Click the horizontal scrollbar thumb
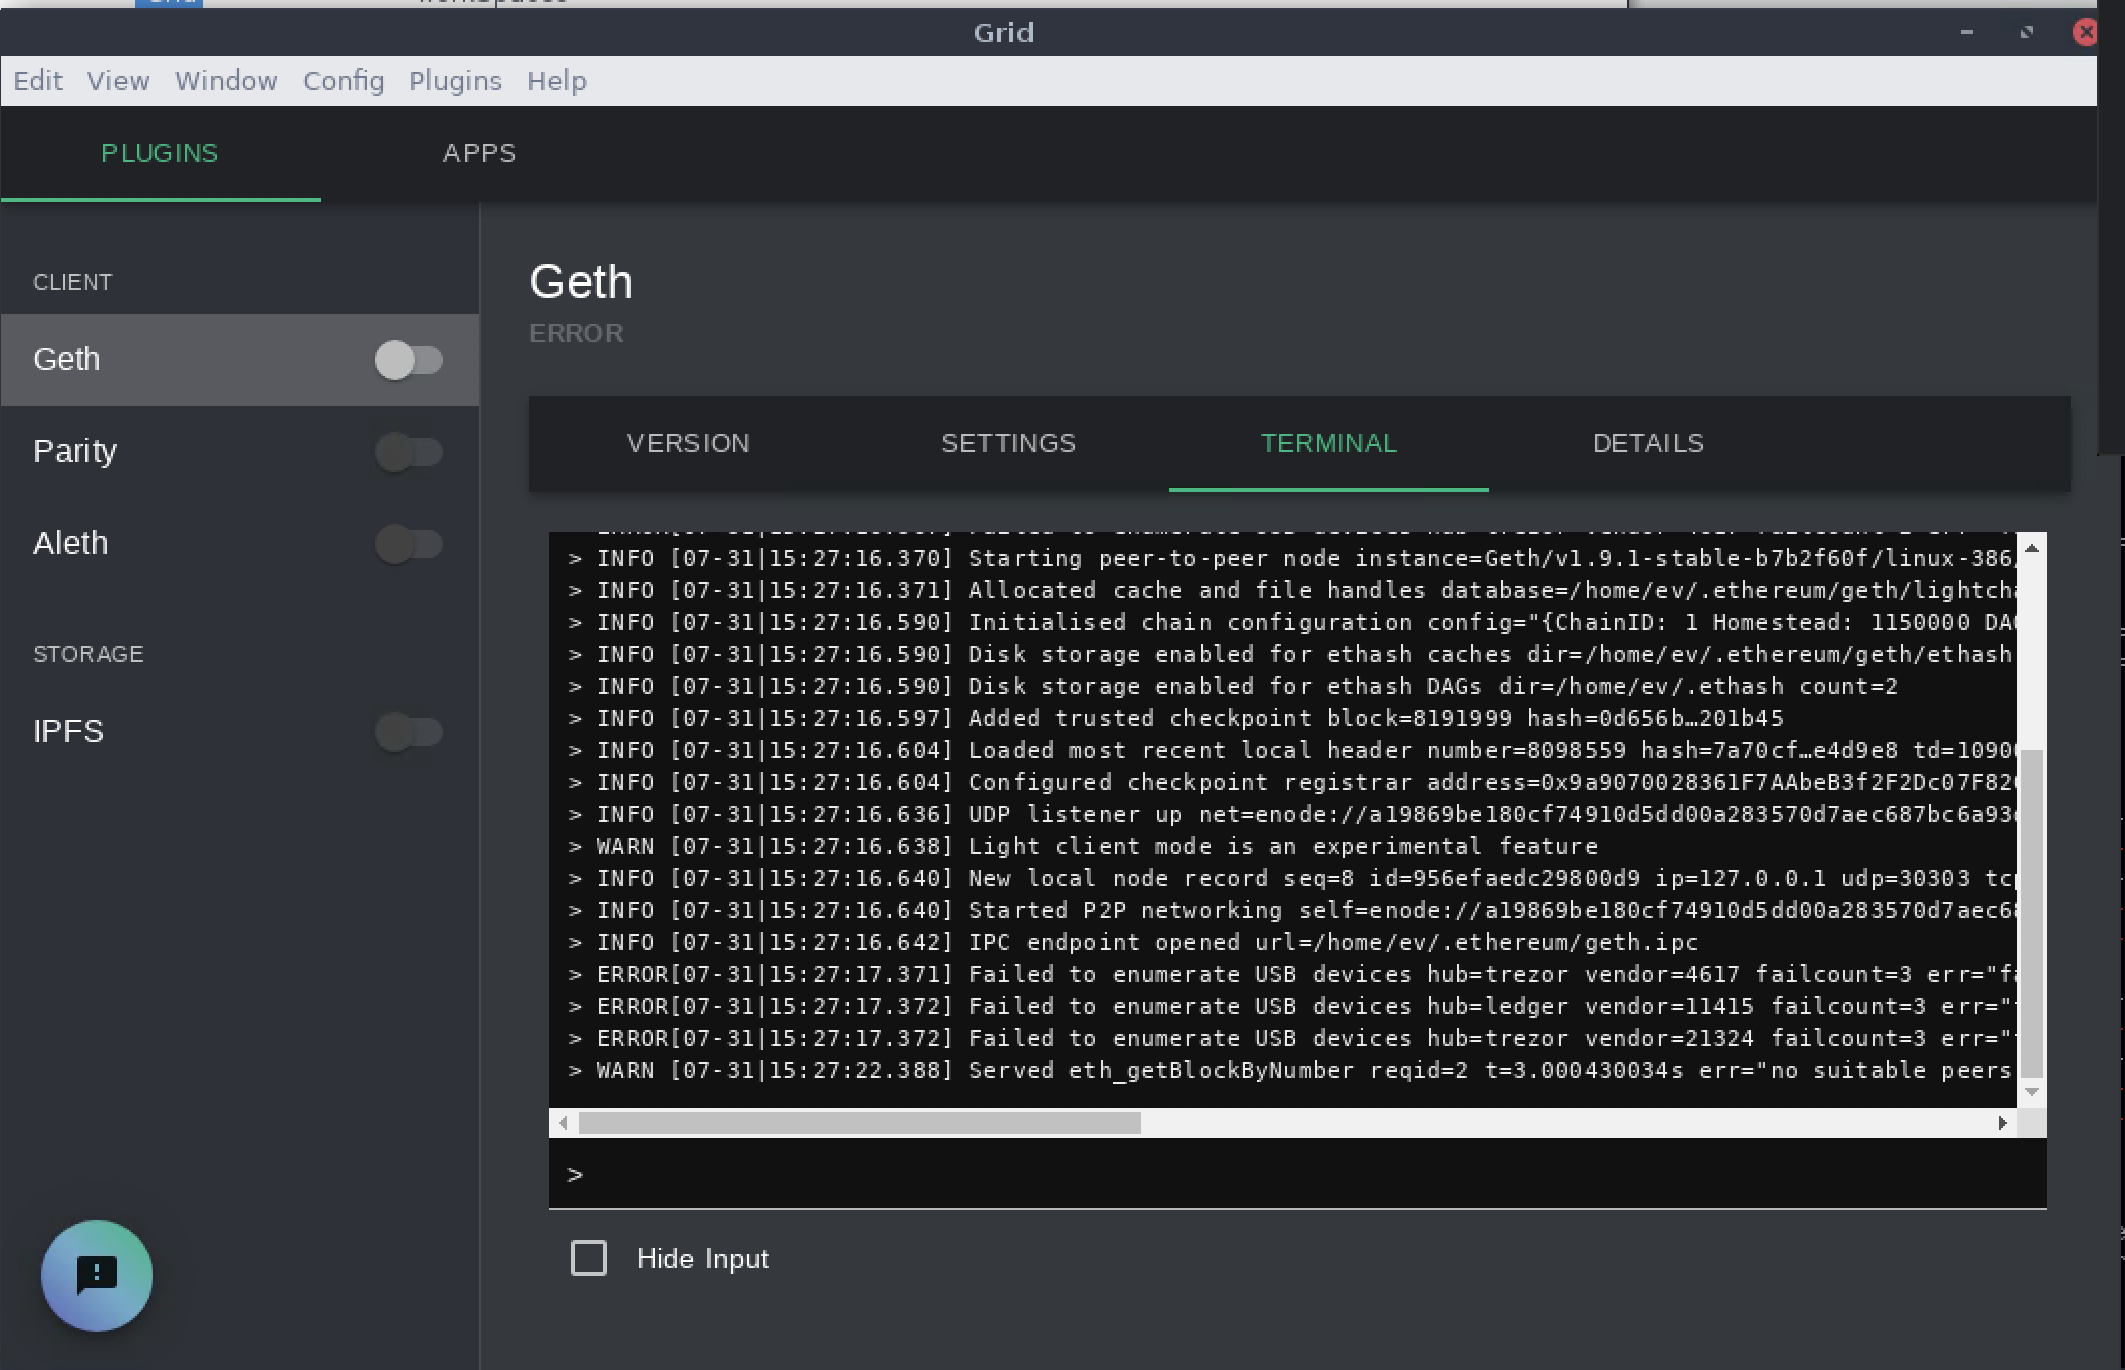This screenshot has width=2125, height=1370. click(x=860, y=1123)
